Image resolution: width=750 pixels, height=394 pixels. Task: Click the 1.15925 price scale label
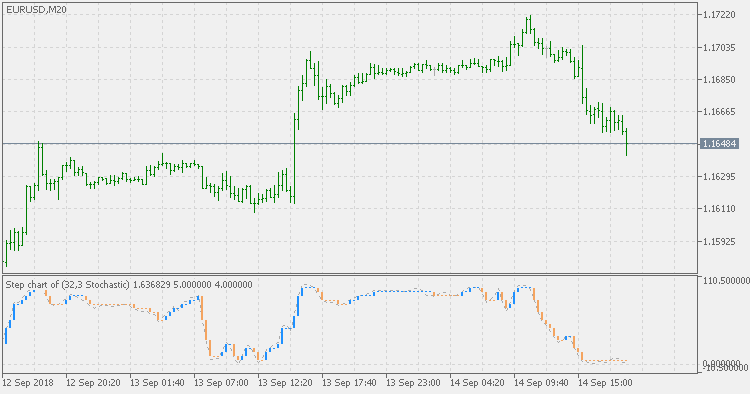[719, 241]
